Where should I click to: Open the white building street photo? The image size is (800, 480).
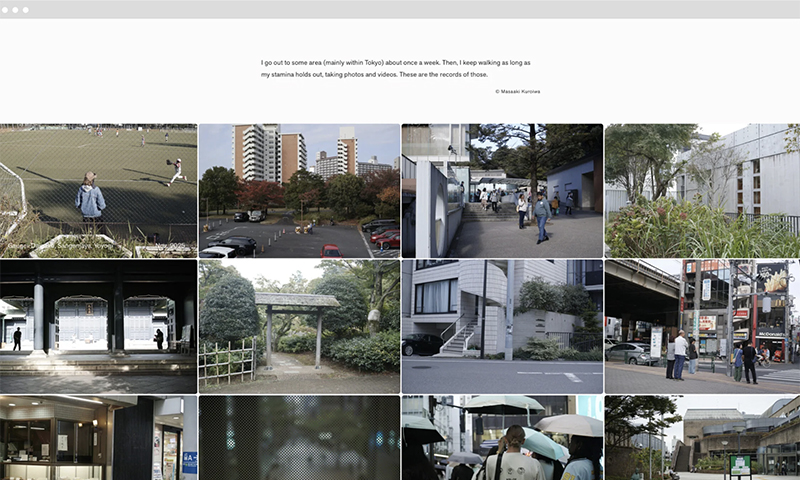[x=503, y=326]
